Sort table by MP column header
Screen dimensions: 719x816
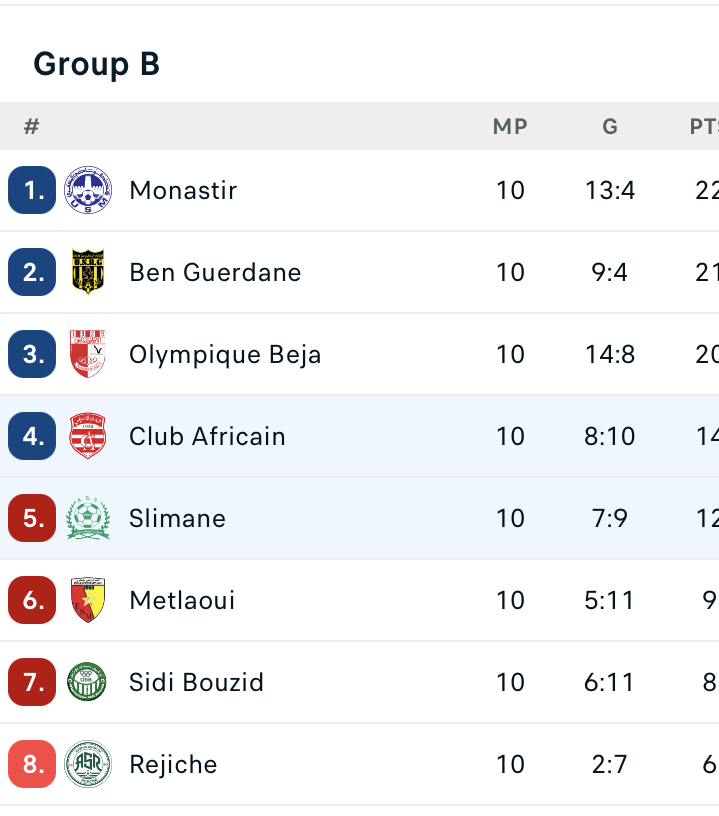tap(510, 126)
